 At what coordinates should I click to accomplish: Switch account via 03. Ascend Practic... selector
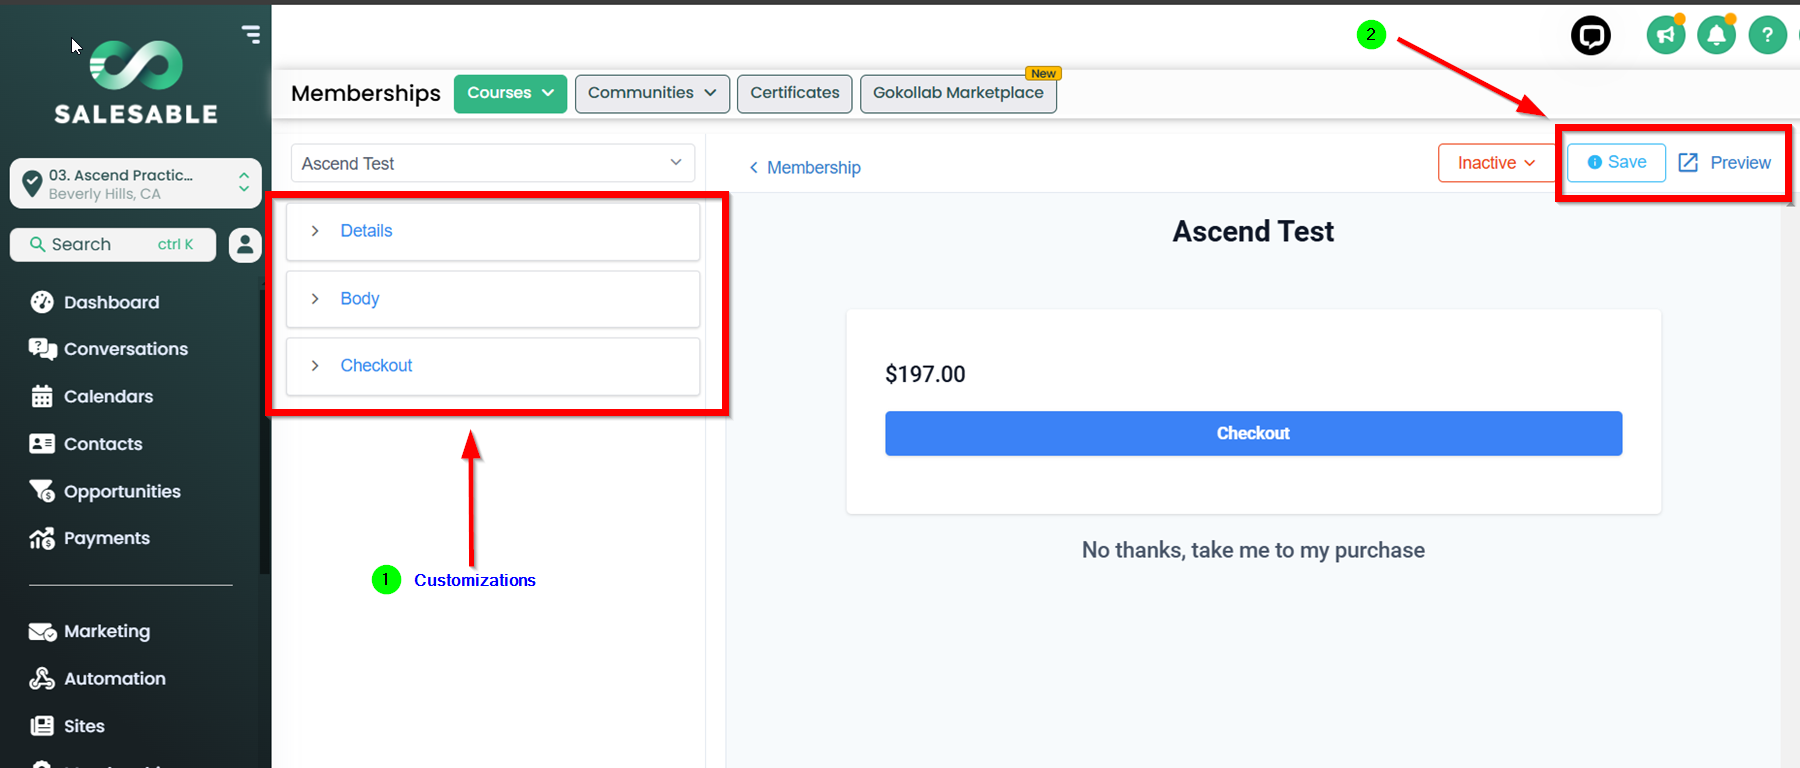click(x=136, y=184)
